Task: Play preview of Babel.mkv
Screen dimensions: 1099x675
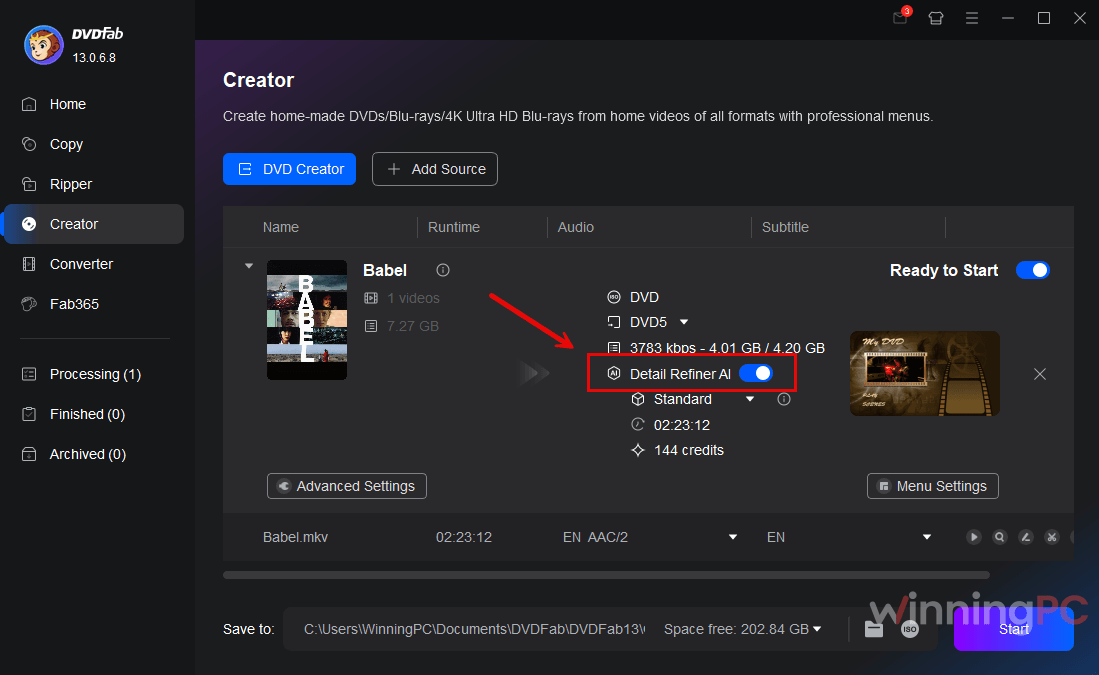Action: click(974, 537)
